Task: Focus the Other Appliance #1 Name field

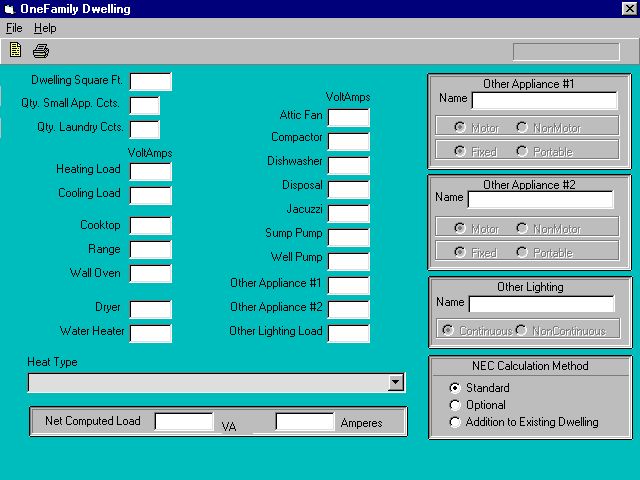Action: [543, 100]
